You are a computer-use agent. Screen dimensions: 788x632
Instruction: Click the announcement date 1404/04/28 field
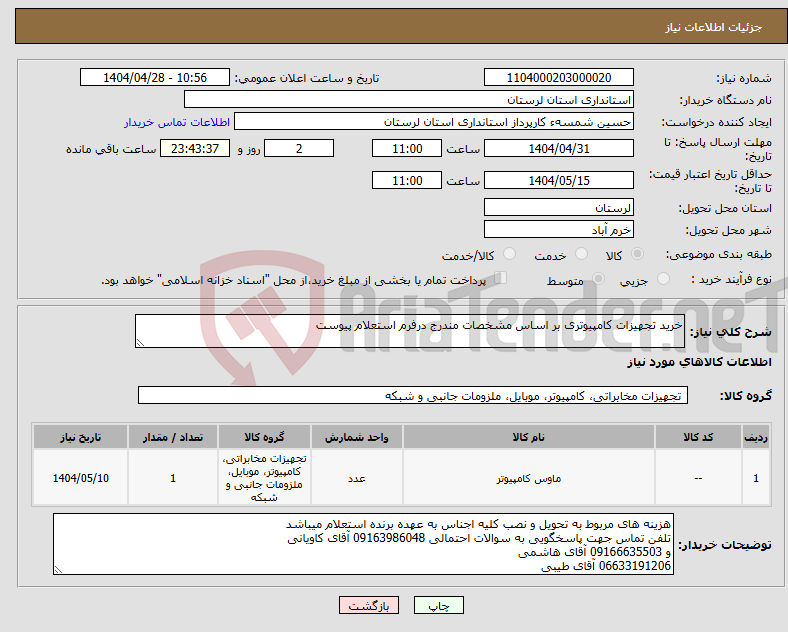tap(155, 78)
